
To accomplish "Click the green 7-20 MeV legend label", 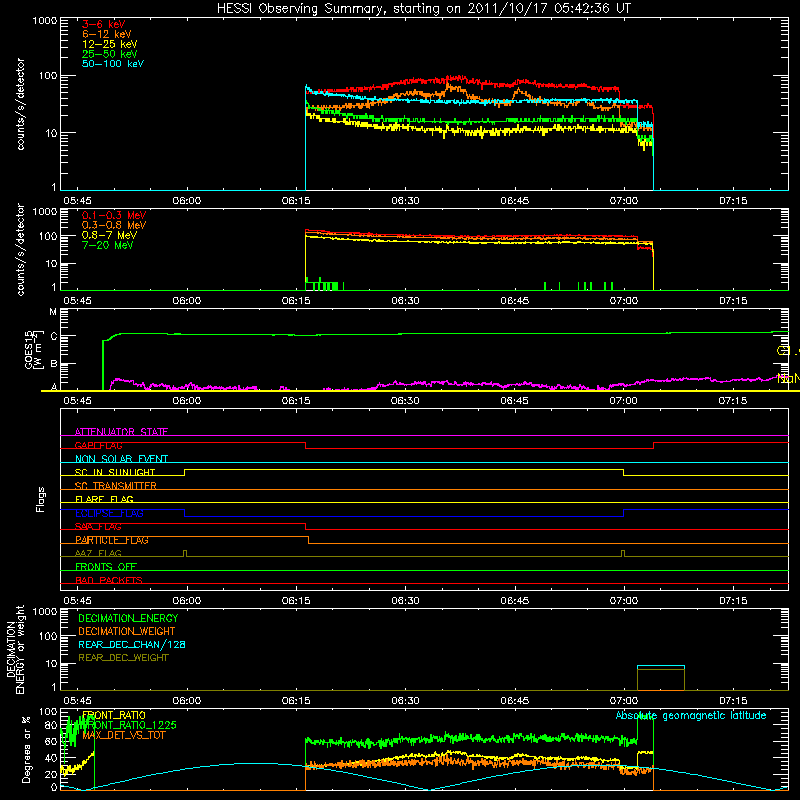I will (107, 245).
